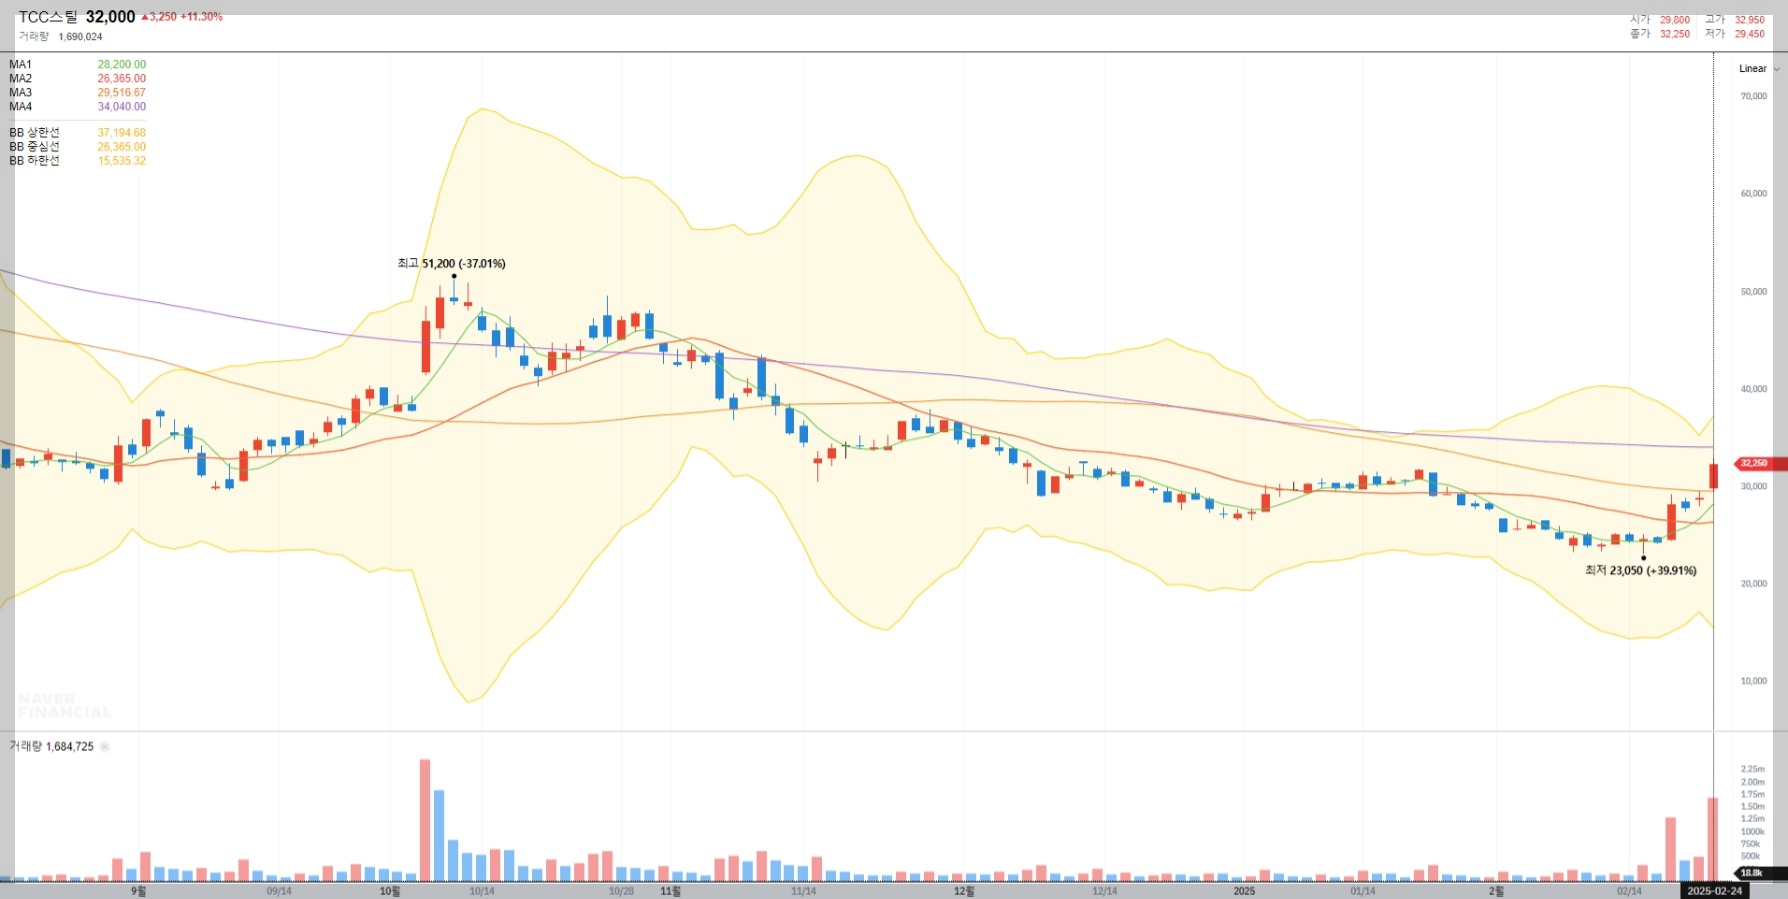Click the 10/14 label on the time axis
Viewport: 1788px width, 899px height.
pos(481,891)
